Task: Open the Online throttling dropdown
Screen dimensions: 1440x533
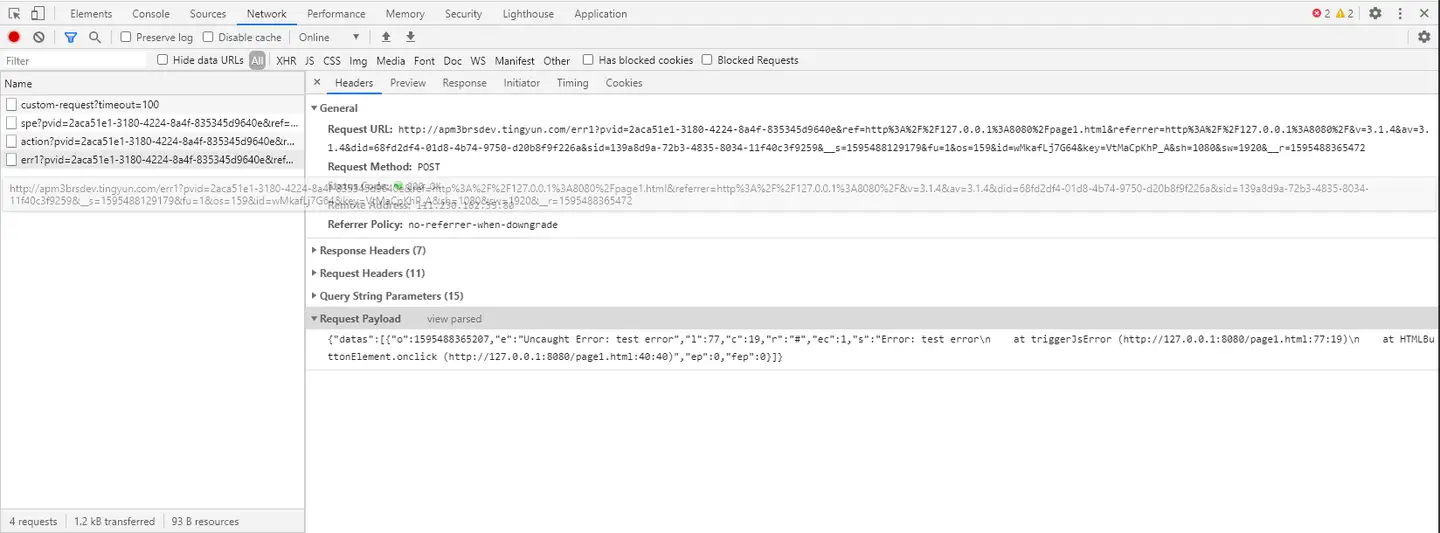Action: (329, 37)
